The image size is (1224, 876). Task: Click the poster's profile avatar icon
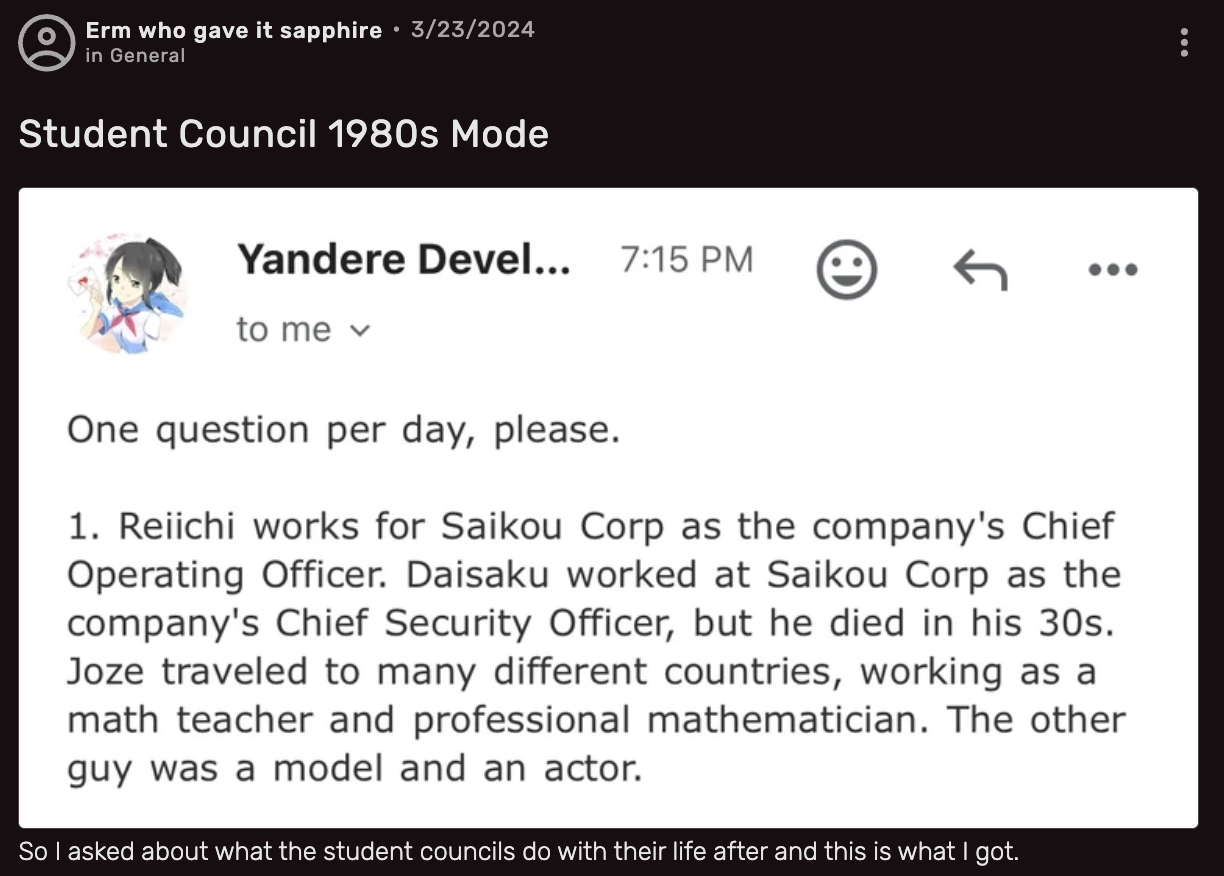point(46,42)
